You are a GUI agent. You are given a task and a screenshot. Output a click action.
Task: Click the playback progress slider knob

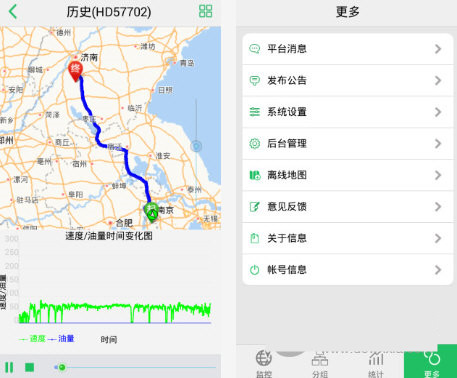(x=61, y=367)
